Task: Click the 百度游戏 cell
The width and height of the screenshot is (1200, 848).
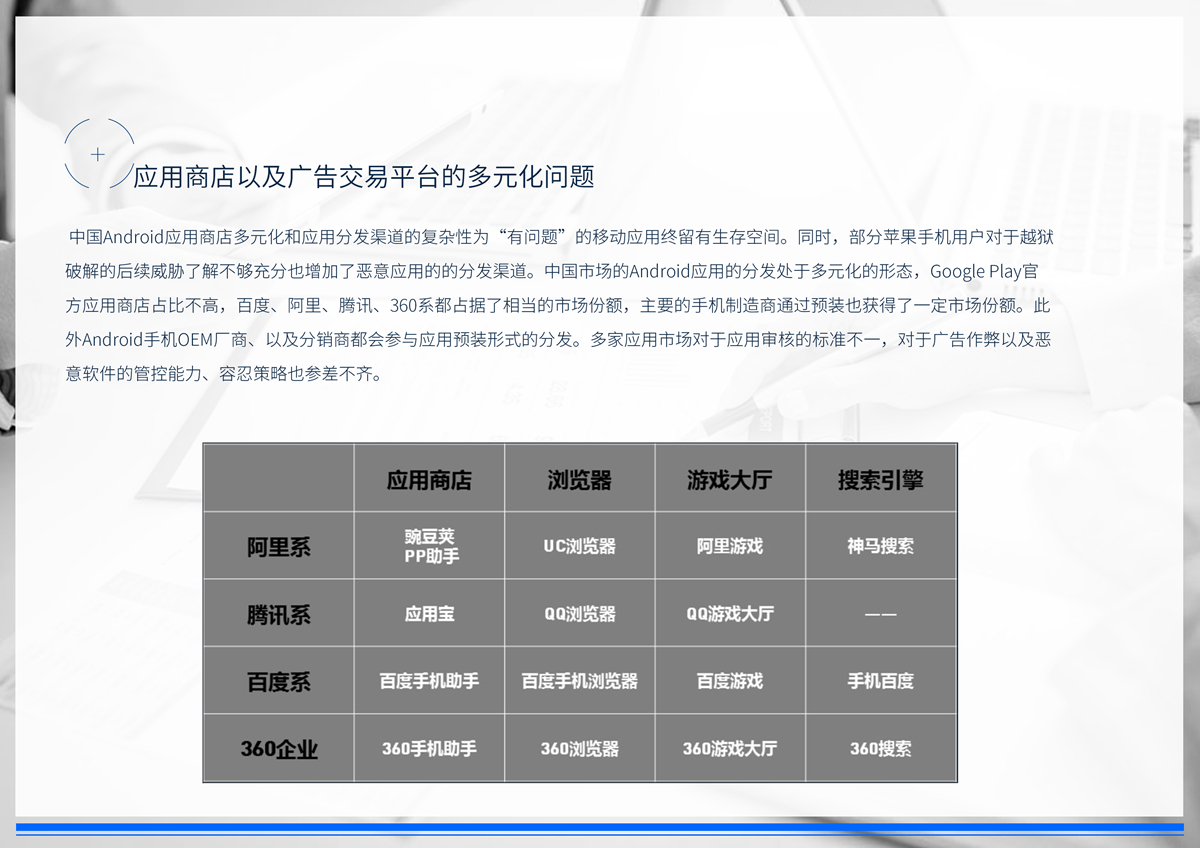Action: [730, 681]
